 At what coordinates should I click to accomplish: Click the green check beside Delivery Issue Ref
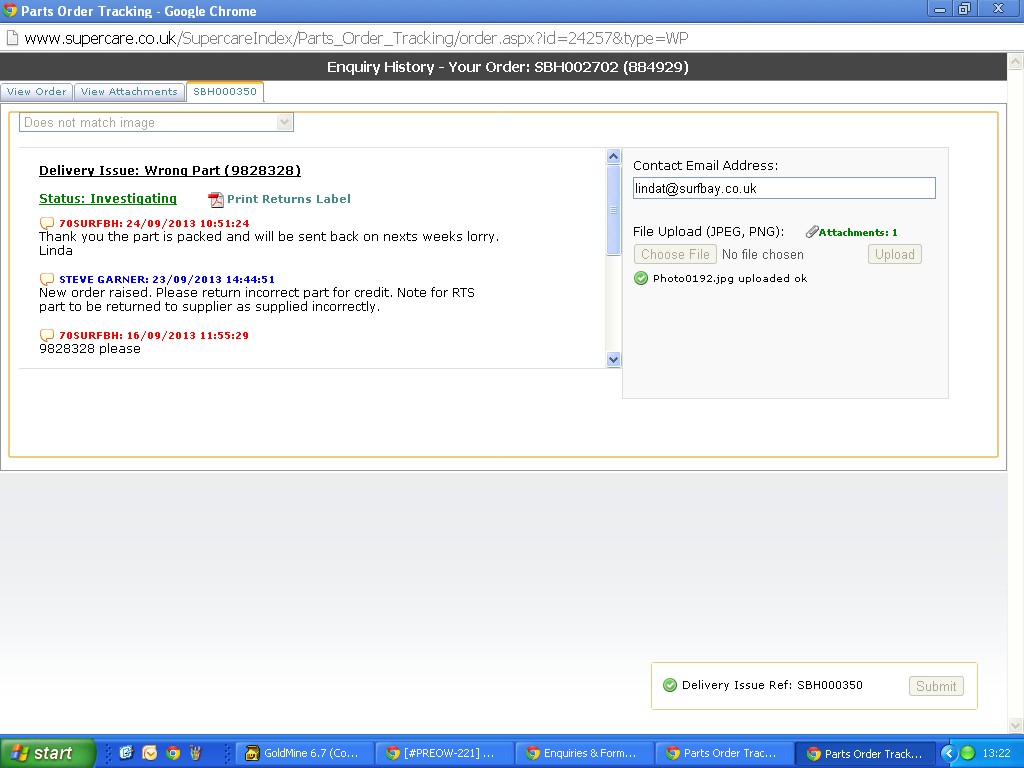[670, 685]
